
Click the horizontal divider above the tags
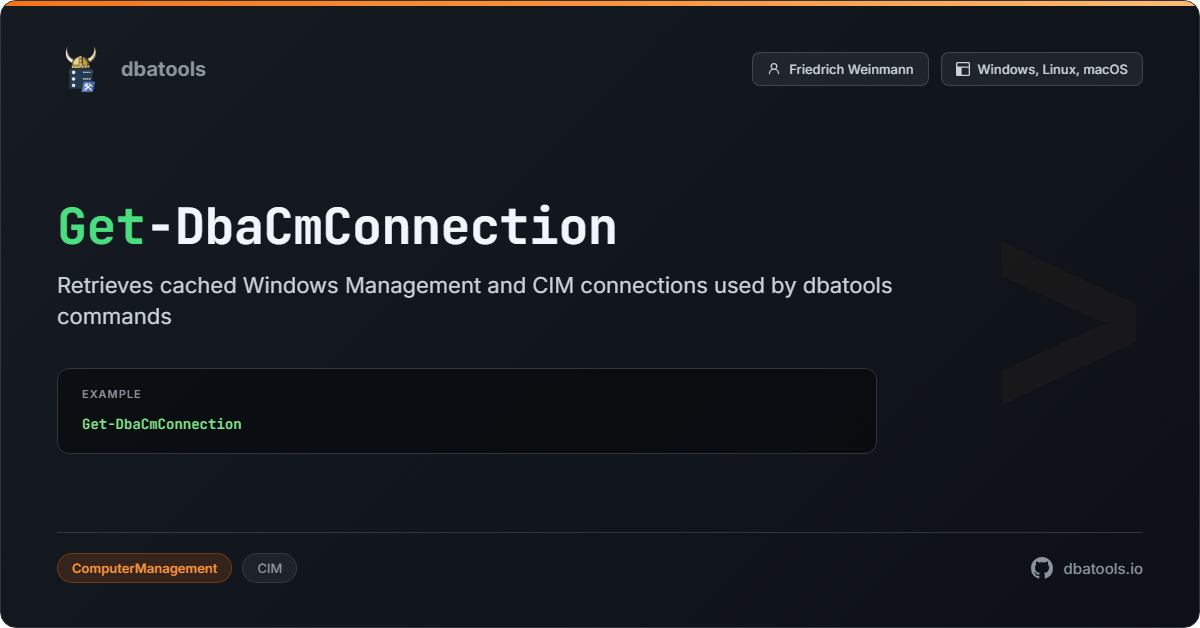600,532
